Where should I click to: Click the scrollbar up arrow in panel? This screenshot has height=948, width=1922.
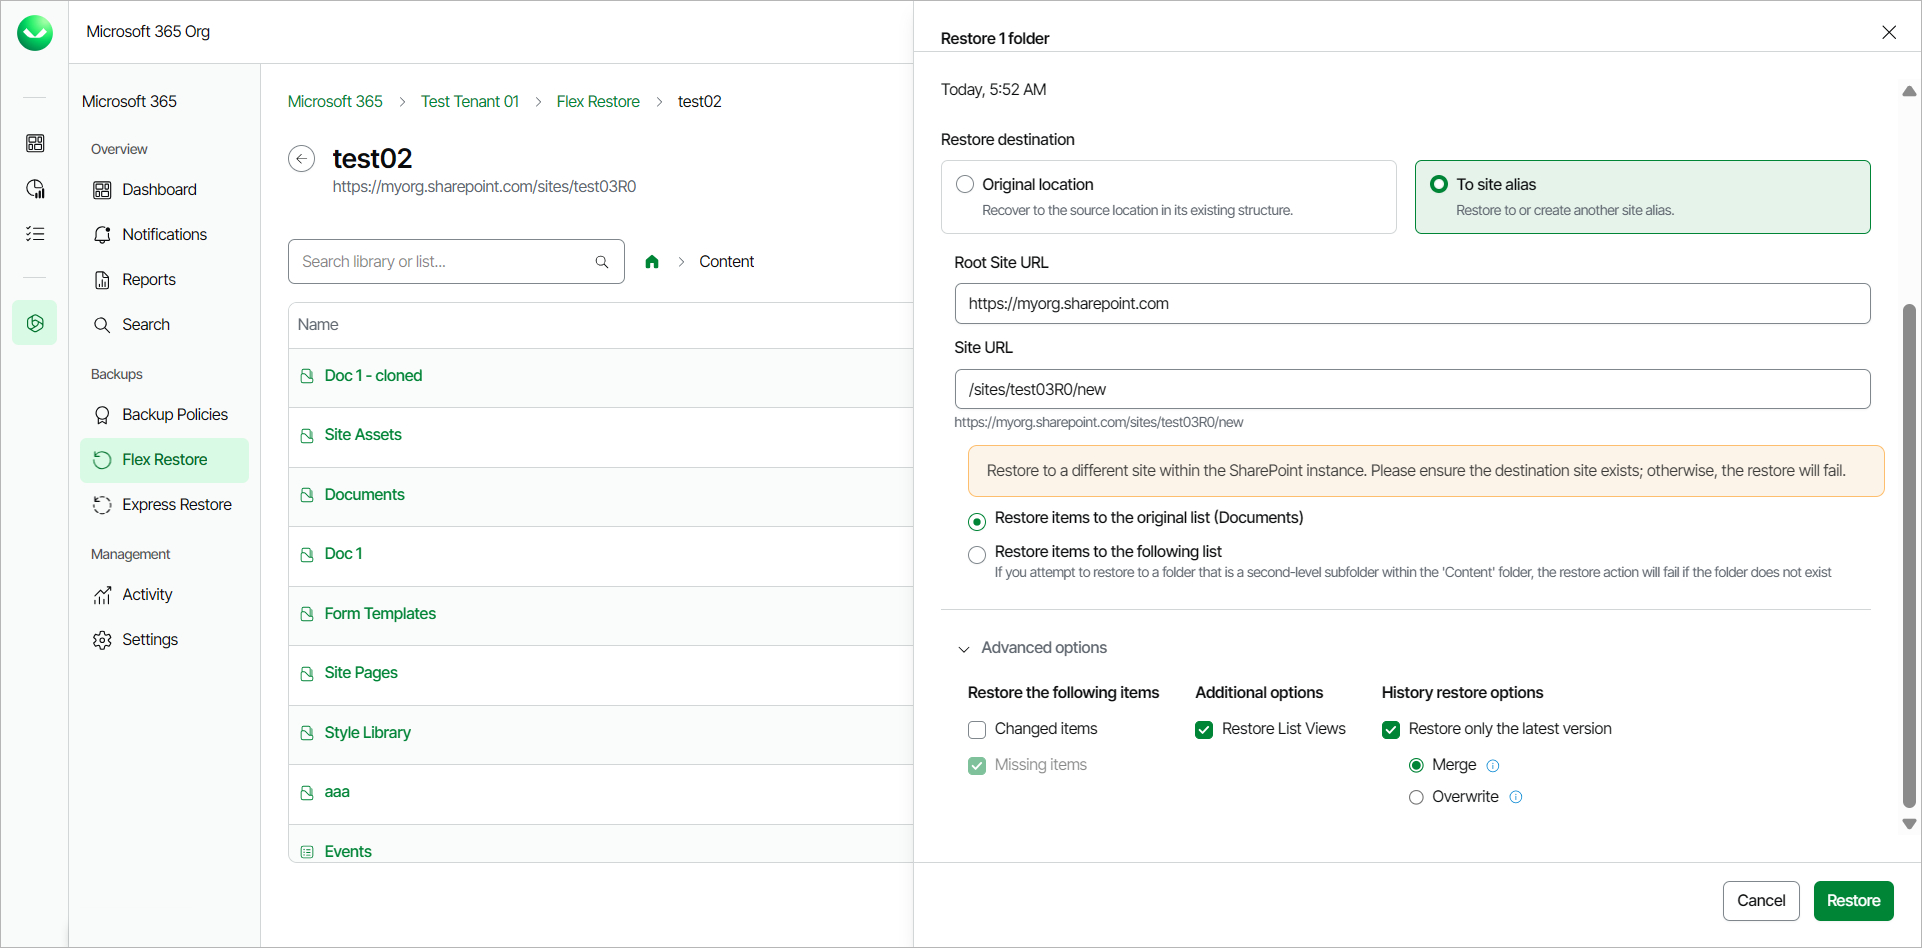(1909, 91)
